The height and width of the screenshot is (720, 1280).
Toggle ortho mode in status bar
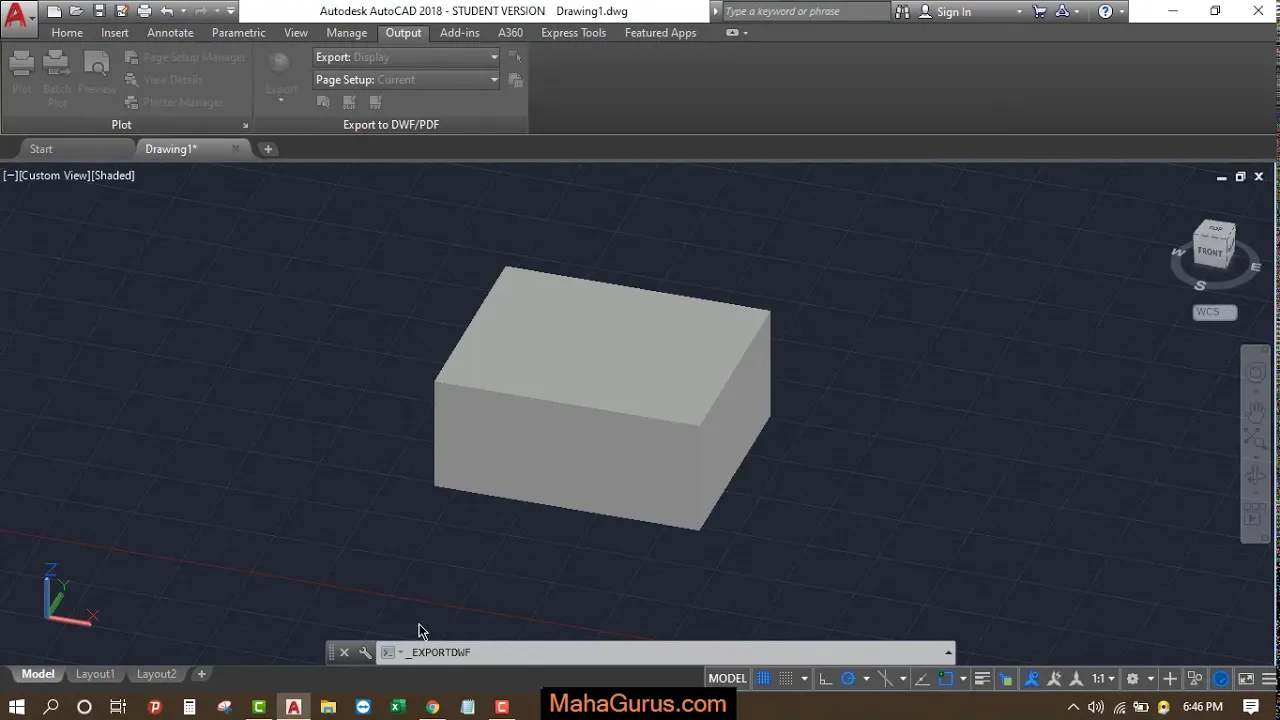pos(825,678)
